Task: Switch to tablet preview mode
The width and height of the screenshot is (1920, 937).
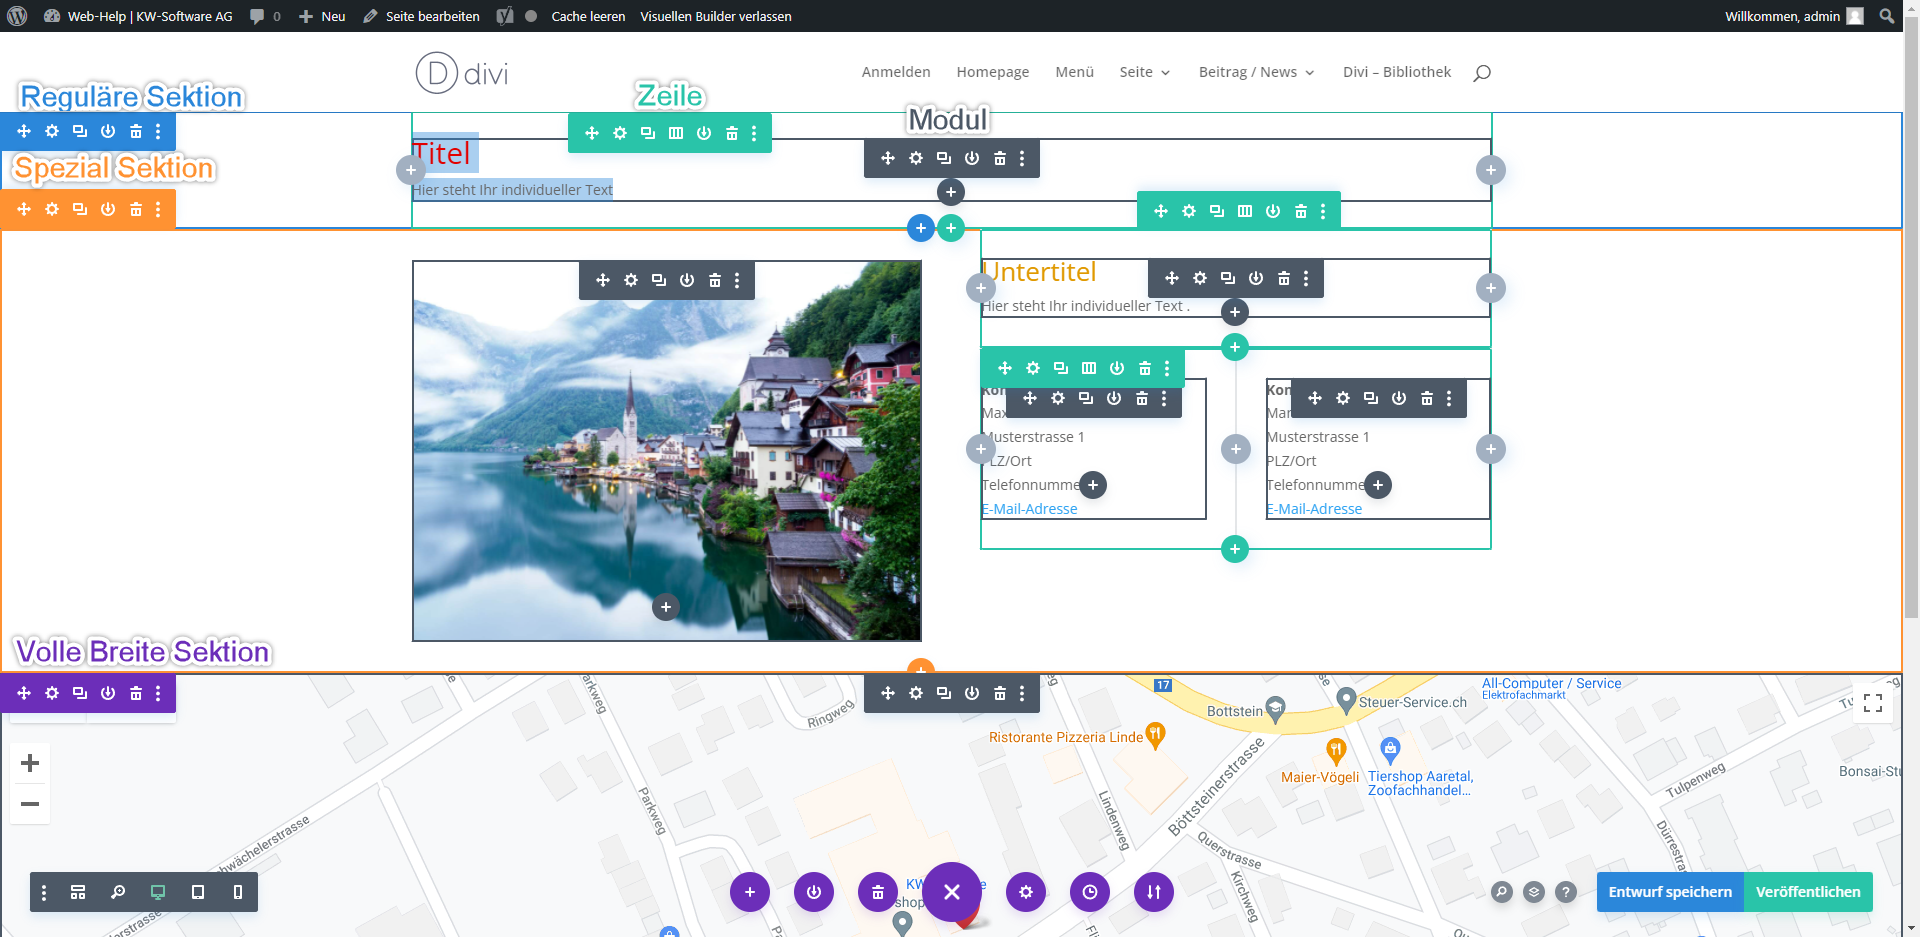Action: [198, 892]
